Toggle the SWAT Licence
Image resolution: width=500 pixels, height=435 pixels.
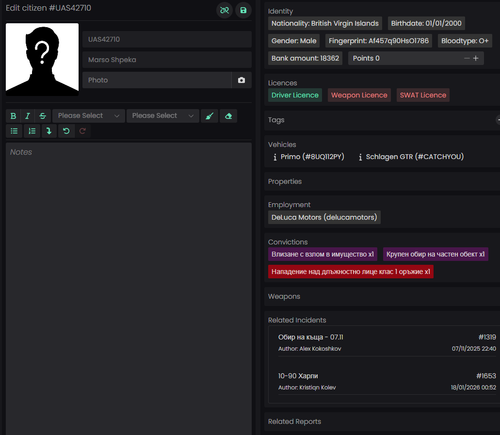click(423, 95)
